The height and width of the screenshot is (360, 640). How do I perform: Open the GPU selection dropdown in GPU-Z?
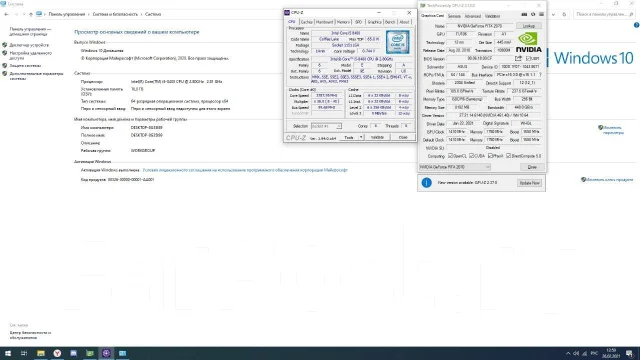click(x=455, y=167)
